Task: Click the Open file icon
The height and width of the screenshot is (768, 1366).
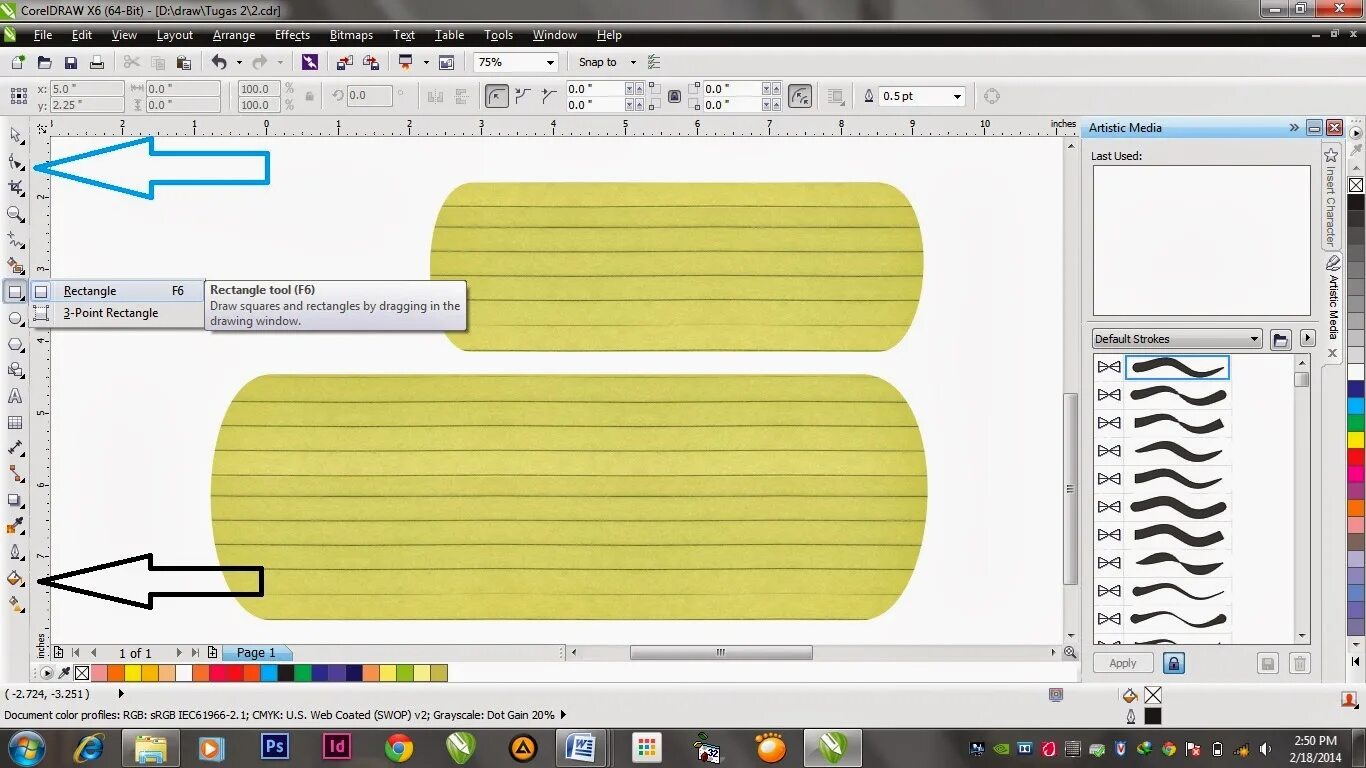Action: (x=44, y=62)
